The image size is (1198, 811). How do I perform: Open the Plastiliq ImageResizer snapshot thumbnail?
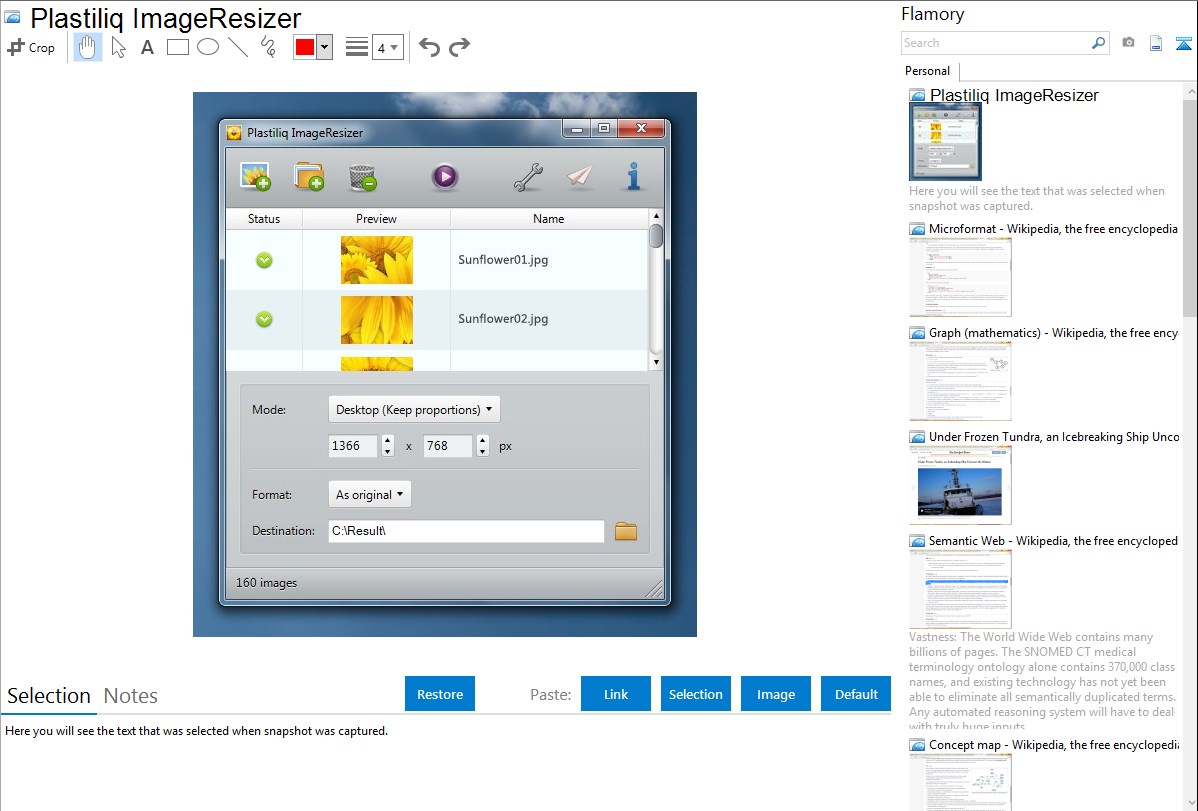945,141
